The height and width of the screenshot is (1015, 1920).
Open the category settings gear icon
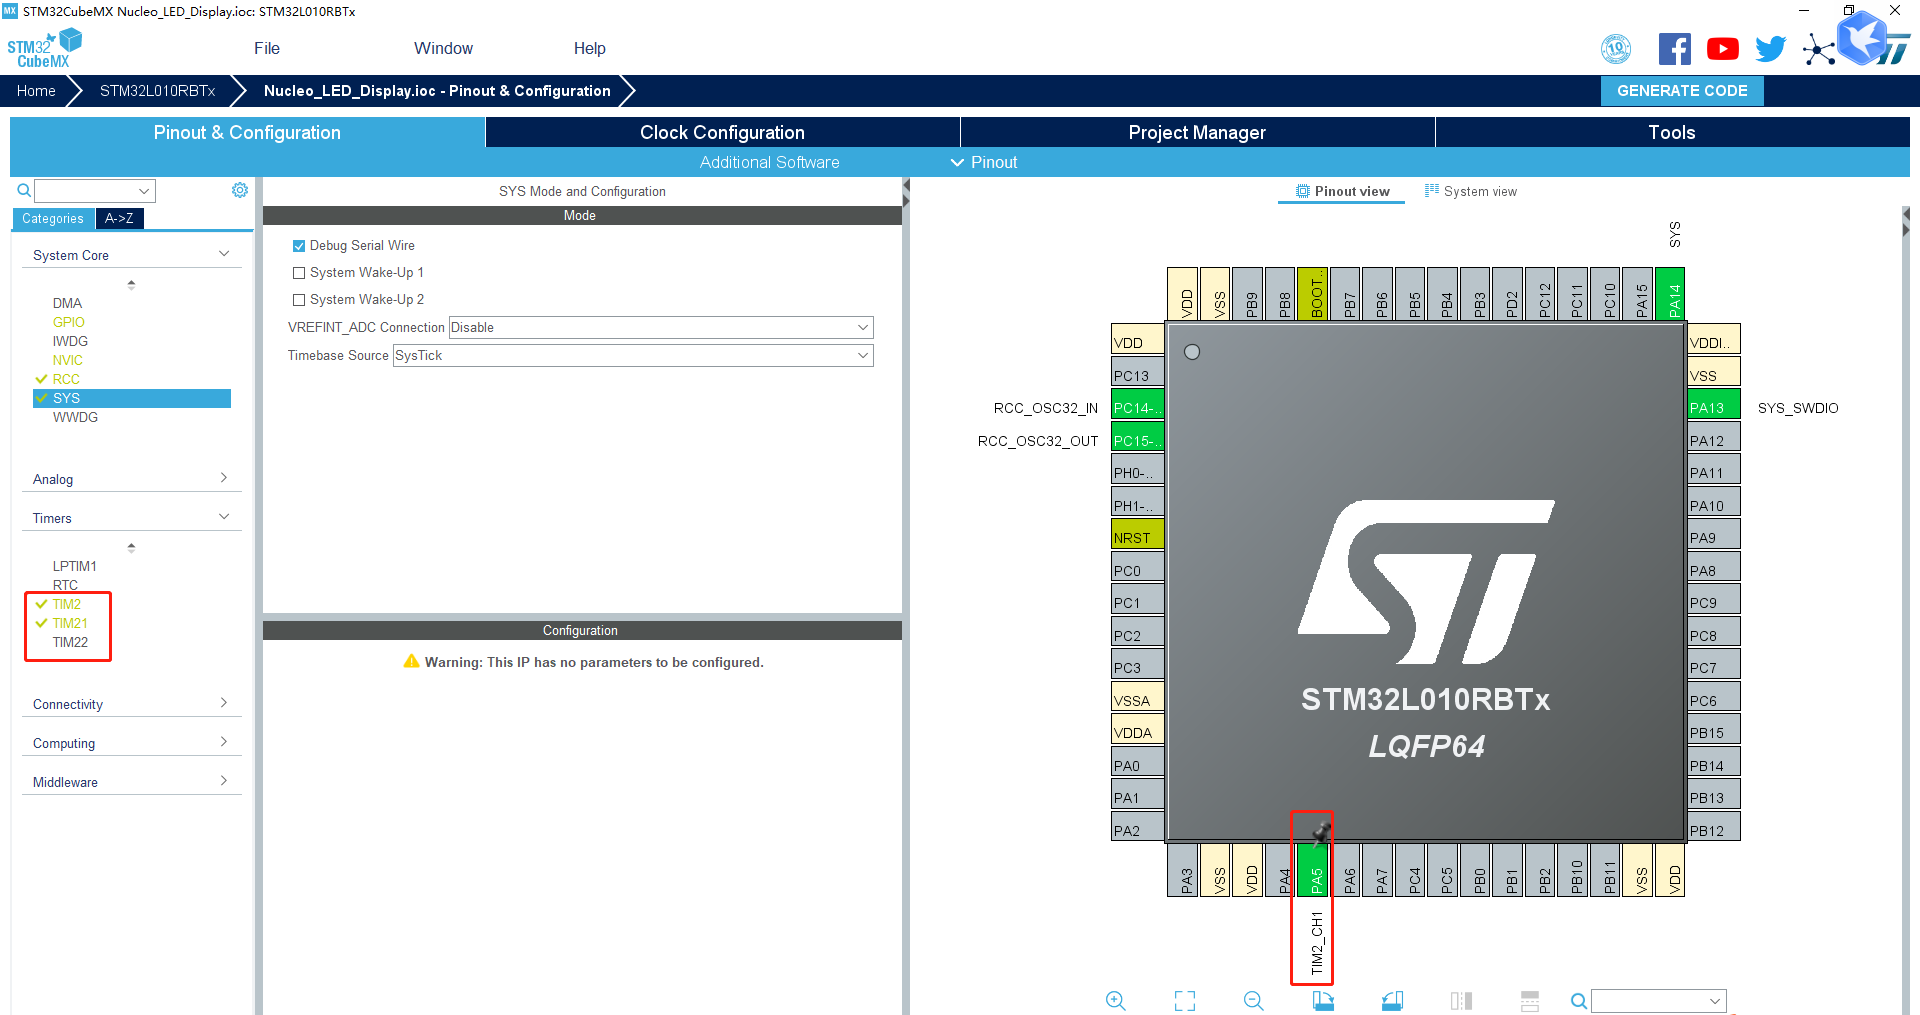240,190
